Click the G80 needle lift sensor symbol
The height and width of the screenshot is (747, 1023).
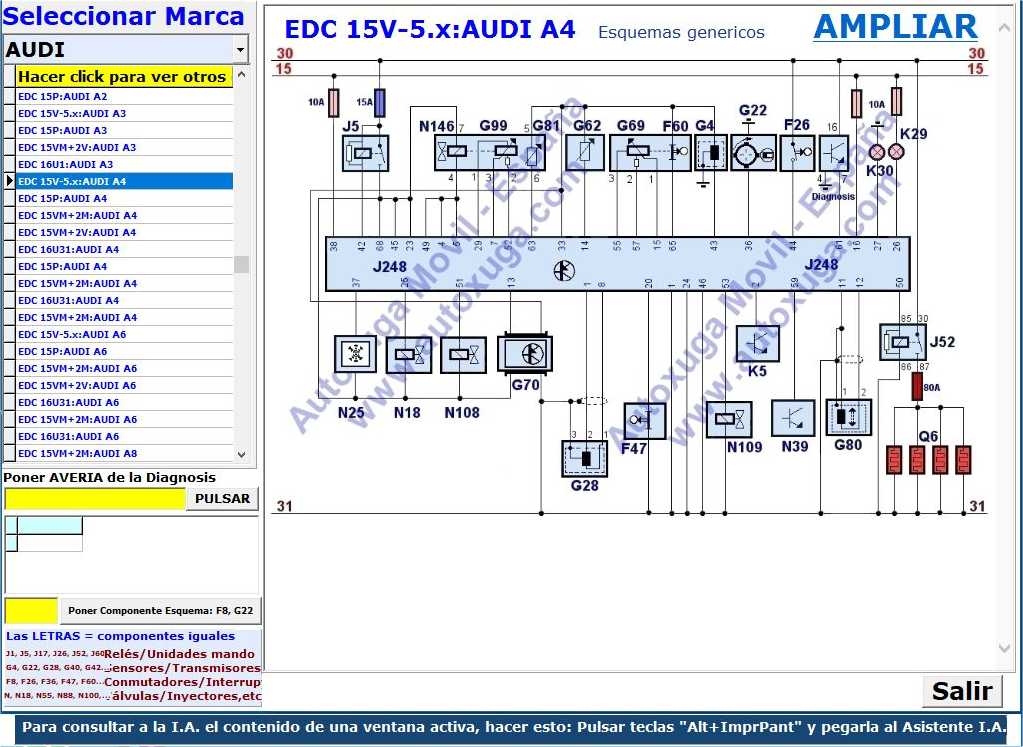pos(848,416)
